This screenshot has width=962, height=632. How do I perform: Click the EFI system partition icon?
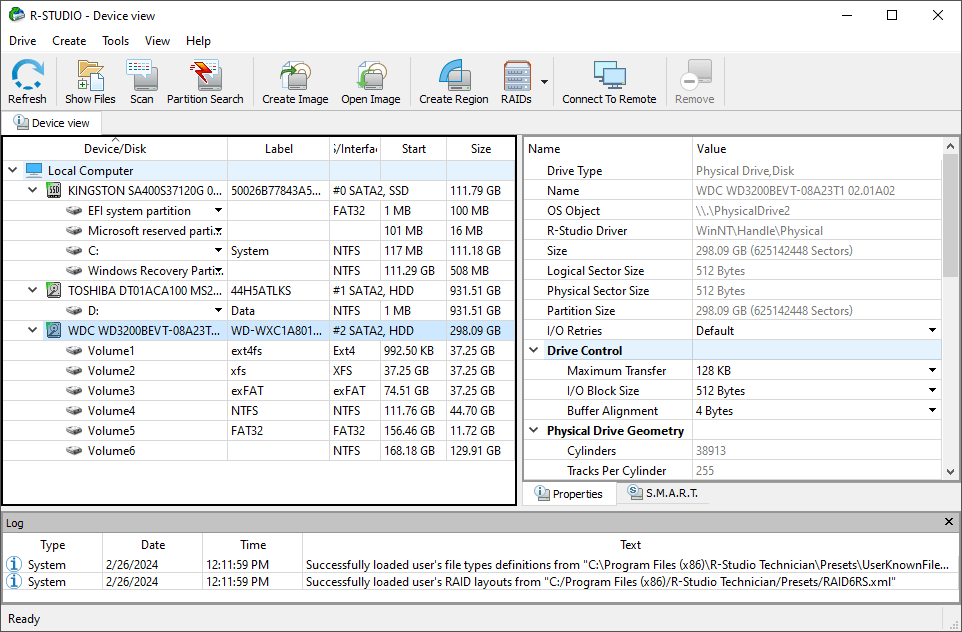74,211
